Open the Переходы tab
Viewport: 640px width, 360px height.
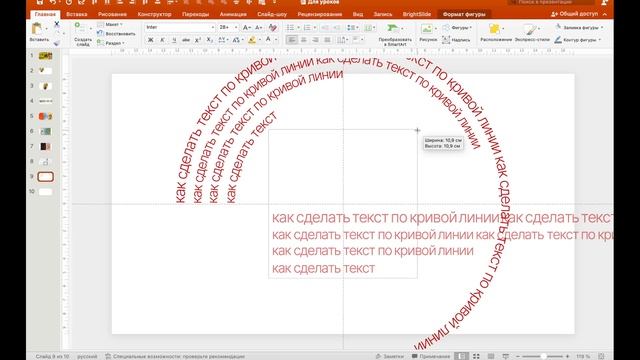pyautogui.click(x=196, y=14)
